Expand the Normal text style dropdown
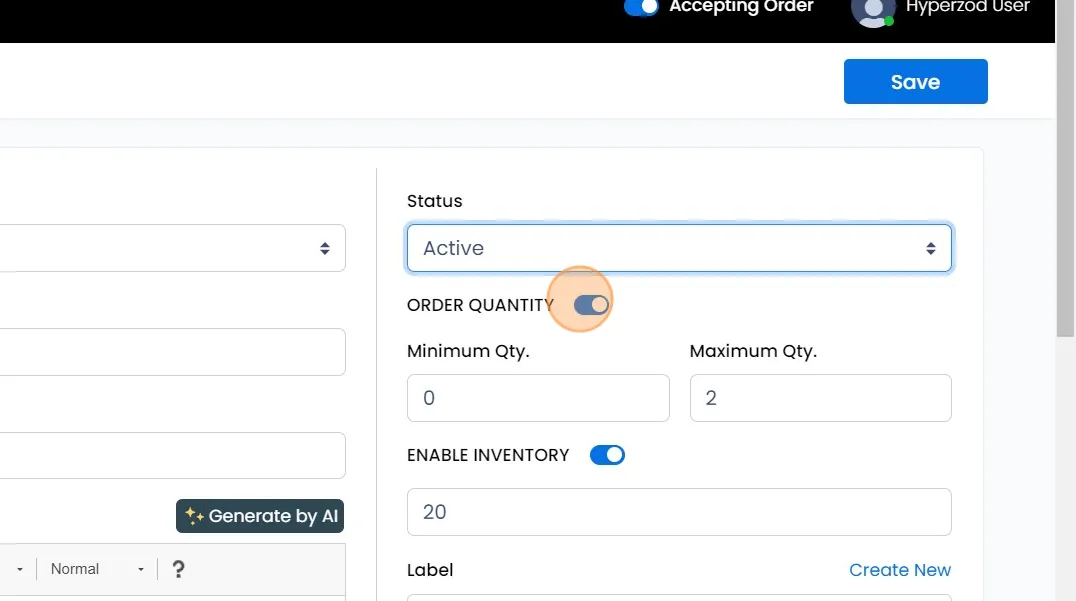 click(98, 569)
